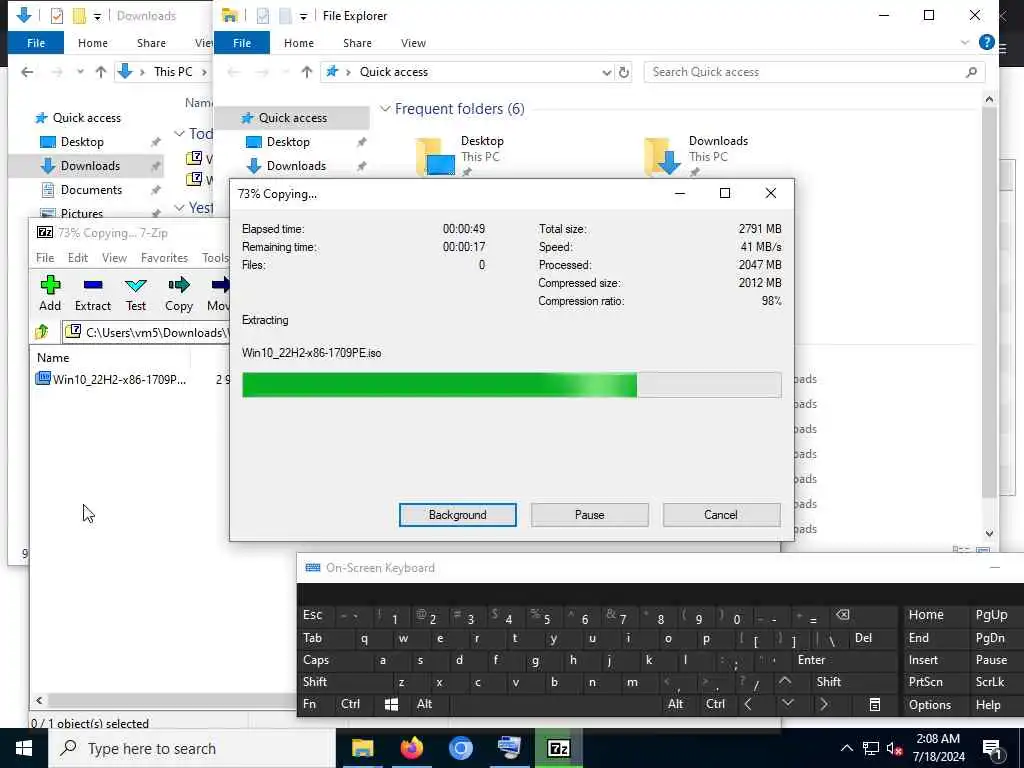Open recent locations dropdown in Downloads window

point(80,72)
